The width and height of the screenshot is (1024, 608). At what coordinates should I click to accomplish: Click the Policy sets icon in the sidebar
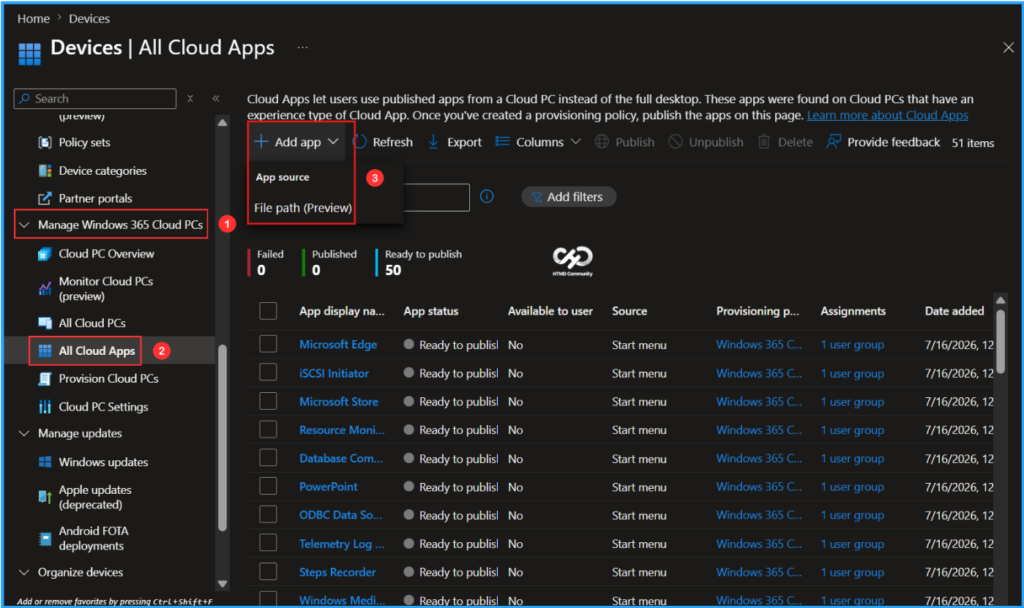click(x=44, y=142)
